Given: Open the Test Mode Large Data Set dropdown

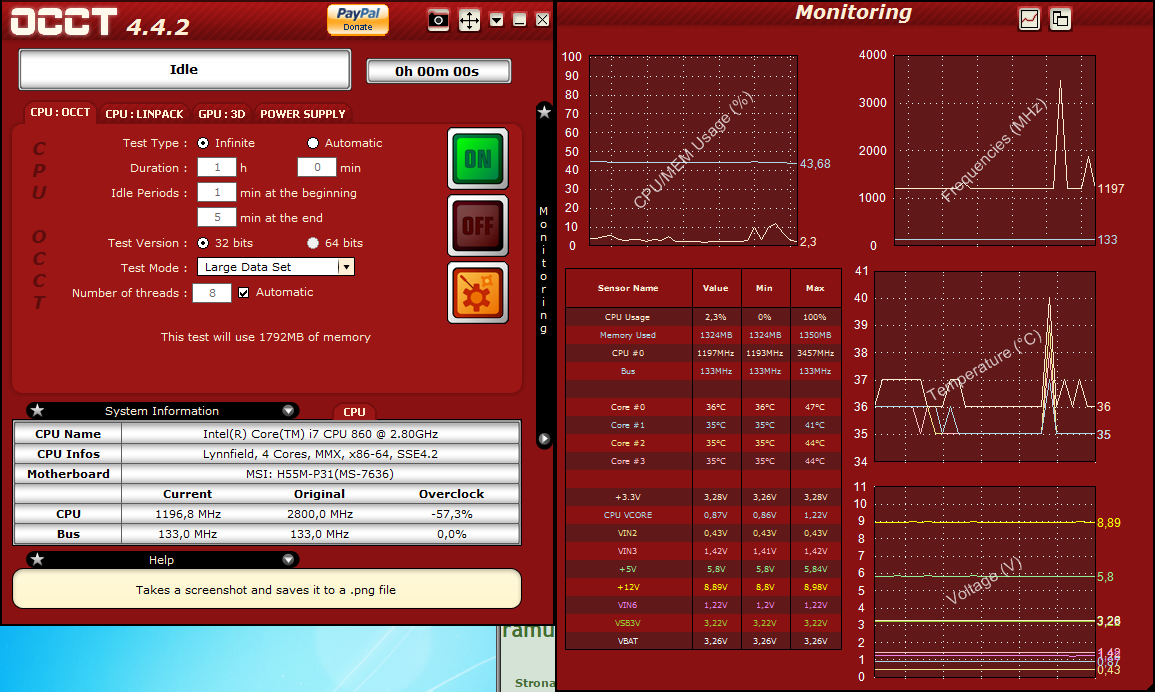Looking at the screenshot, I should coord(275,267).
